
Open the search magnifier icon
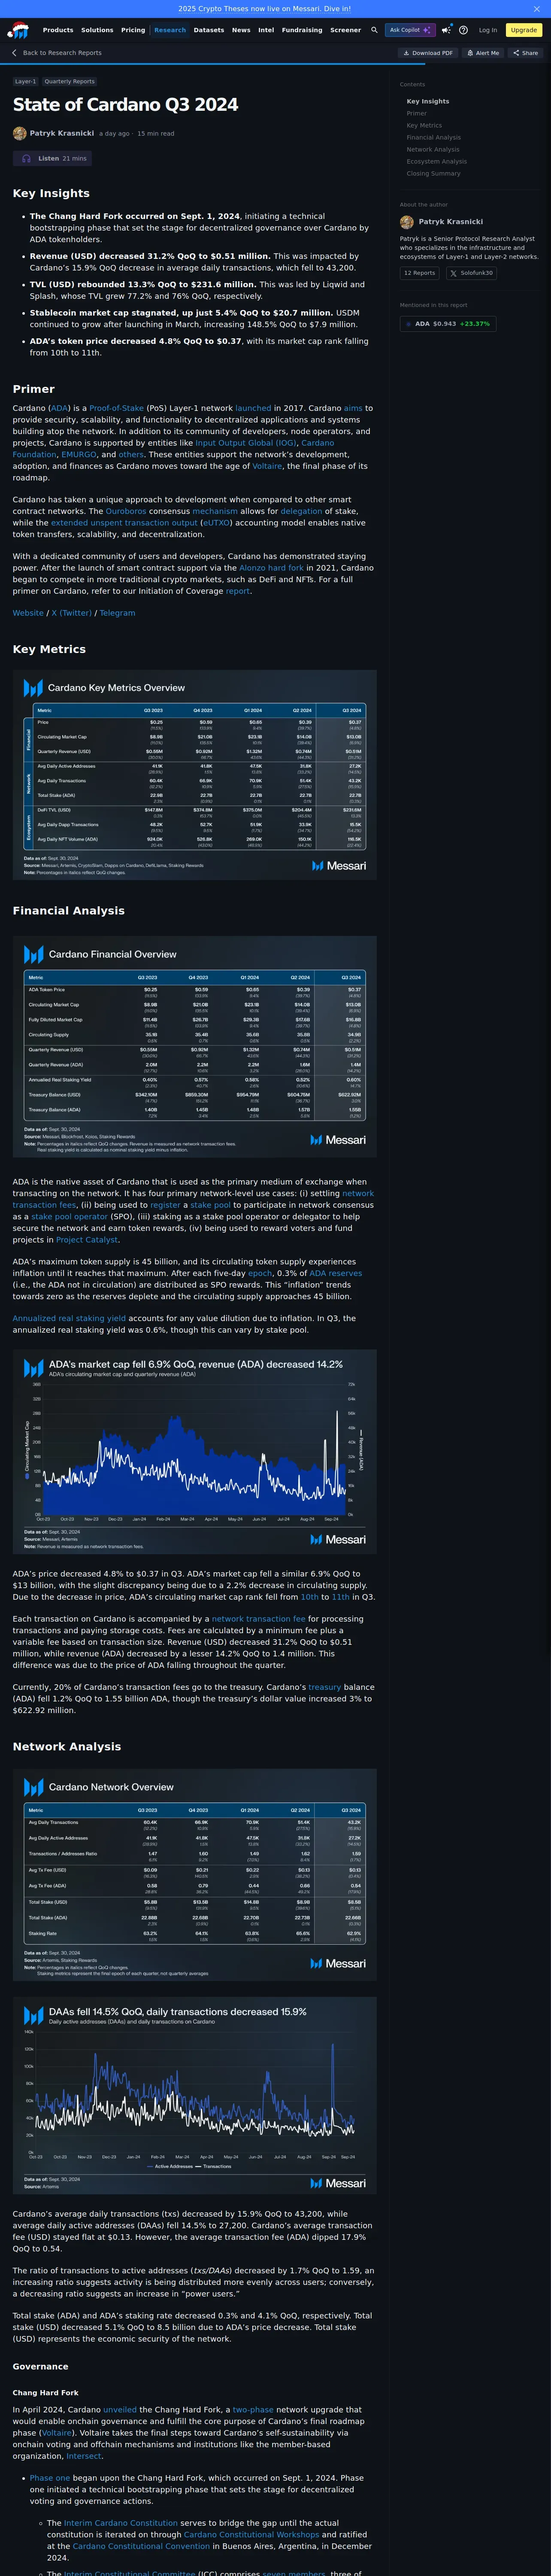pos(374,30)
